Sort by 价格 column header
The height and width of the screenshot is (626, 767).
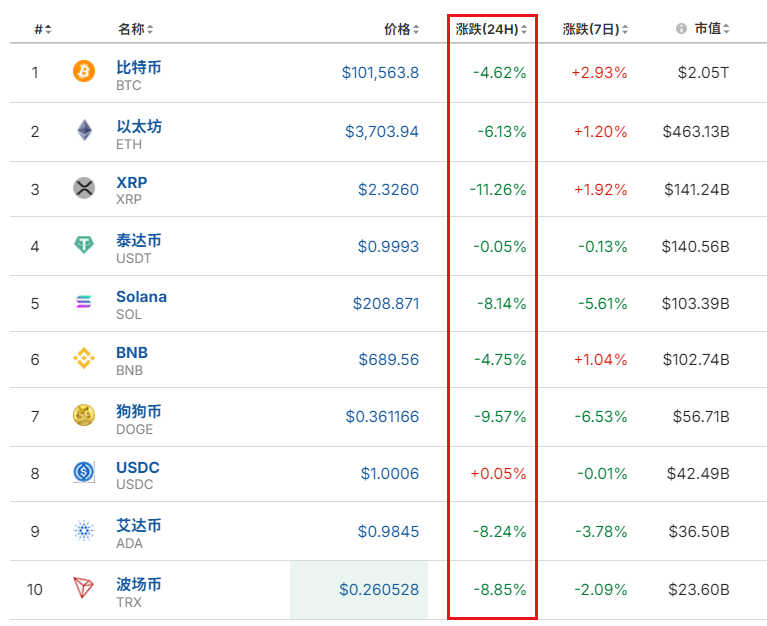[401, 29]
